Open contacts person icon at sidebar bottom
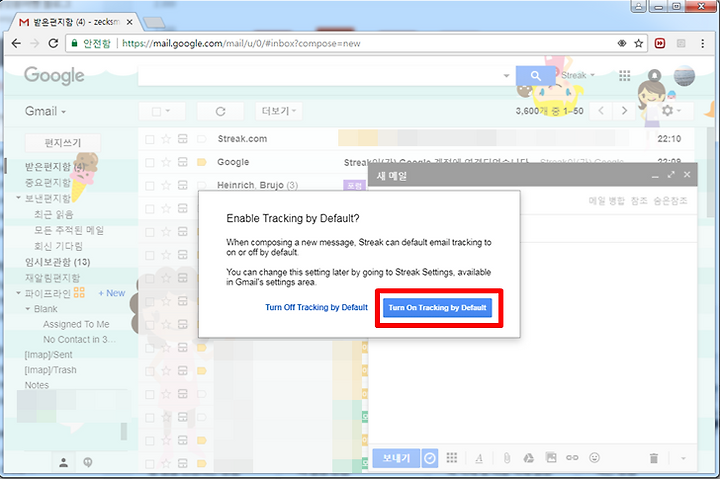This screenshot has width=720, height=479. pyautogui.click(x=64, y=462)
